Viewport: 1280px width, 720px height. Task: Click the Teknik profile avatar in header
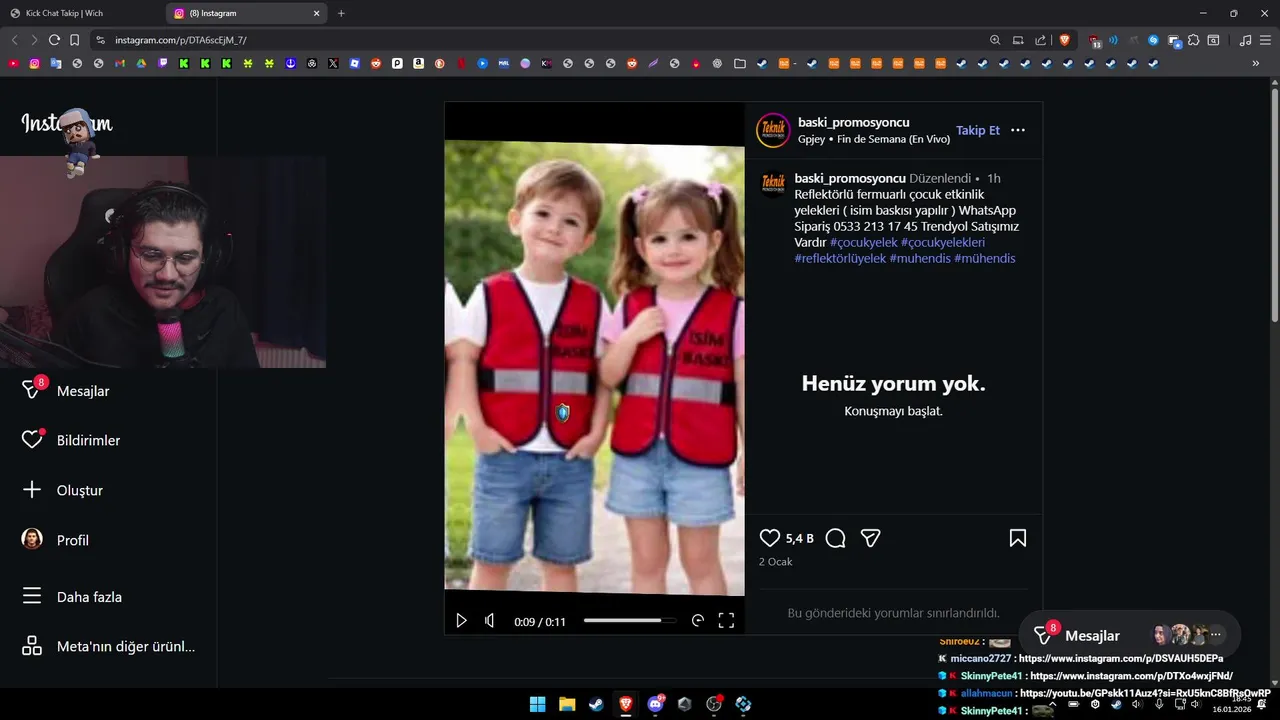tap(773, 130)
